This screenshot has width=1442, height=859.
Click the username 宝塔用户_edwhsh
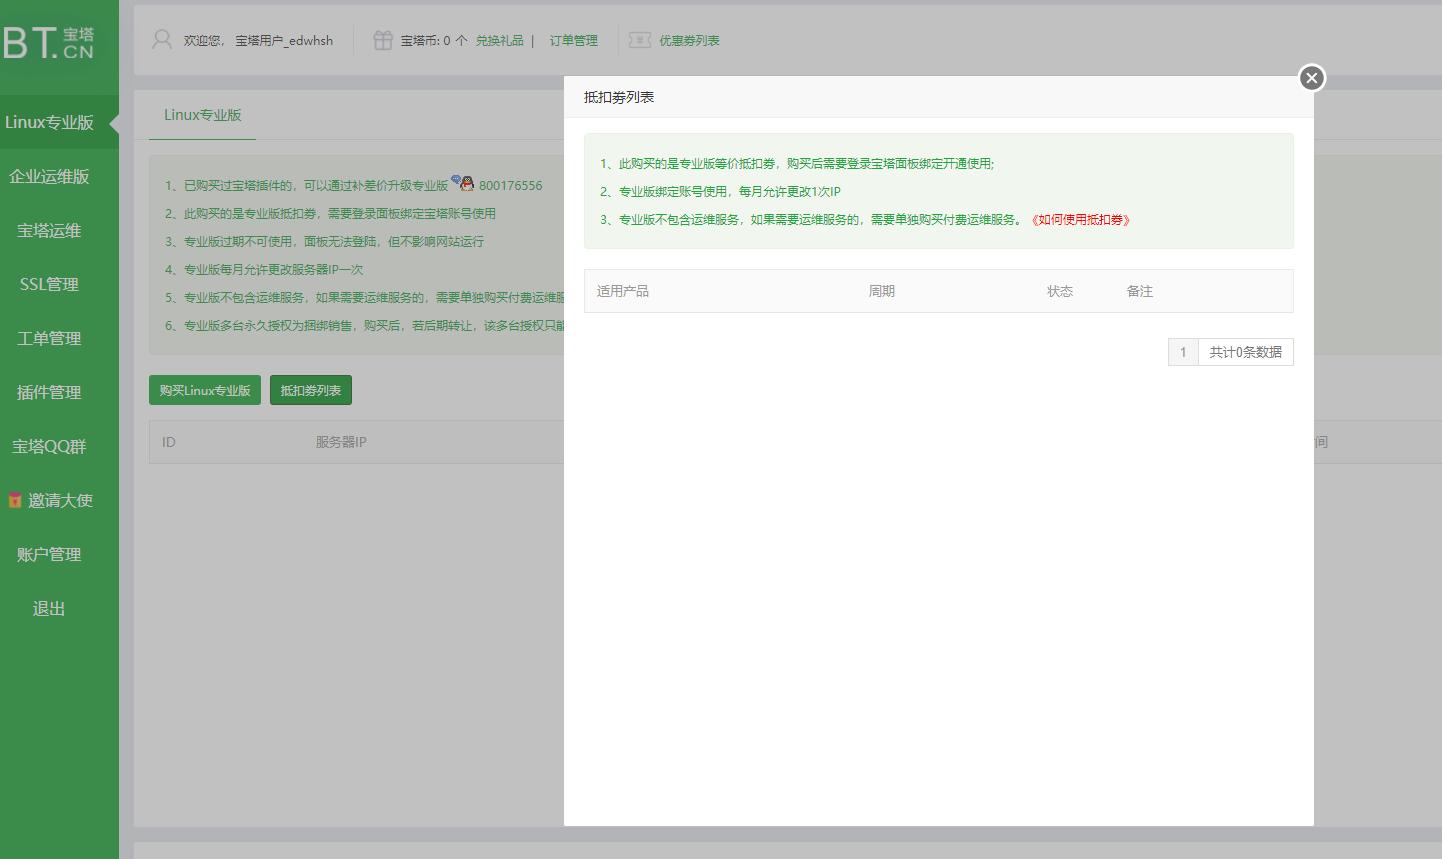click(x=284, y=41)
